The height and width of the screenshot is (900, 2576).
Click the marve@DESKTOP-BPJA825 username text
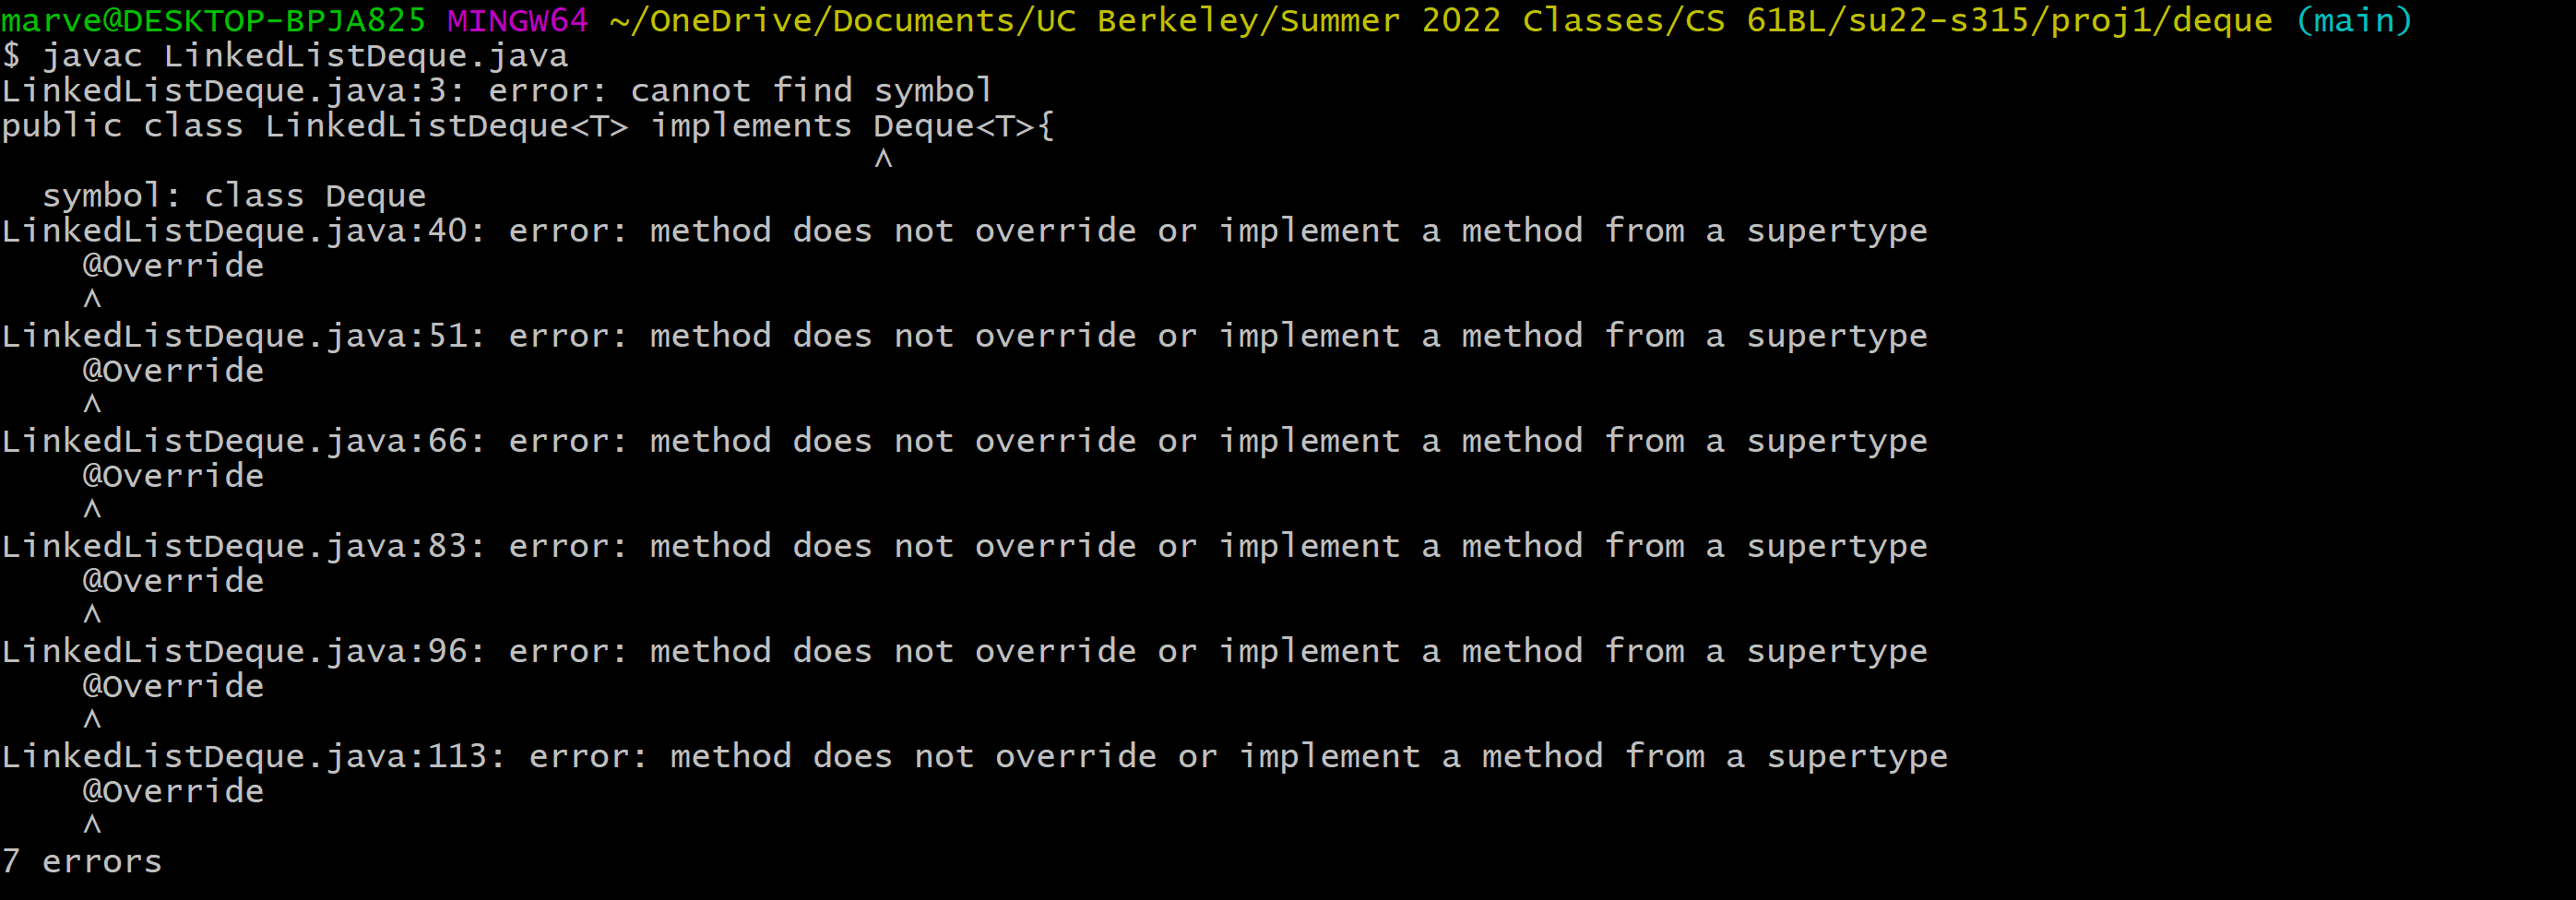[213, 20]
